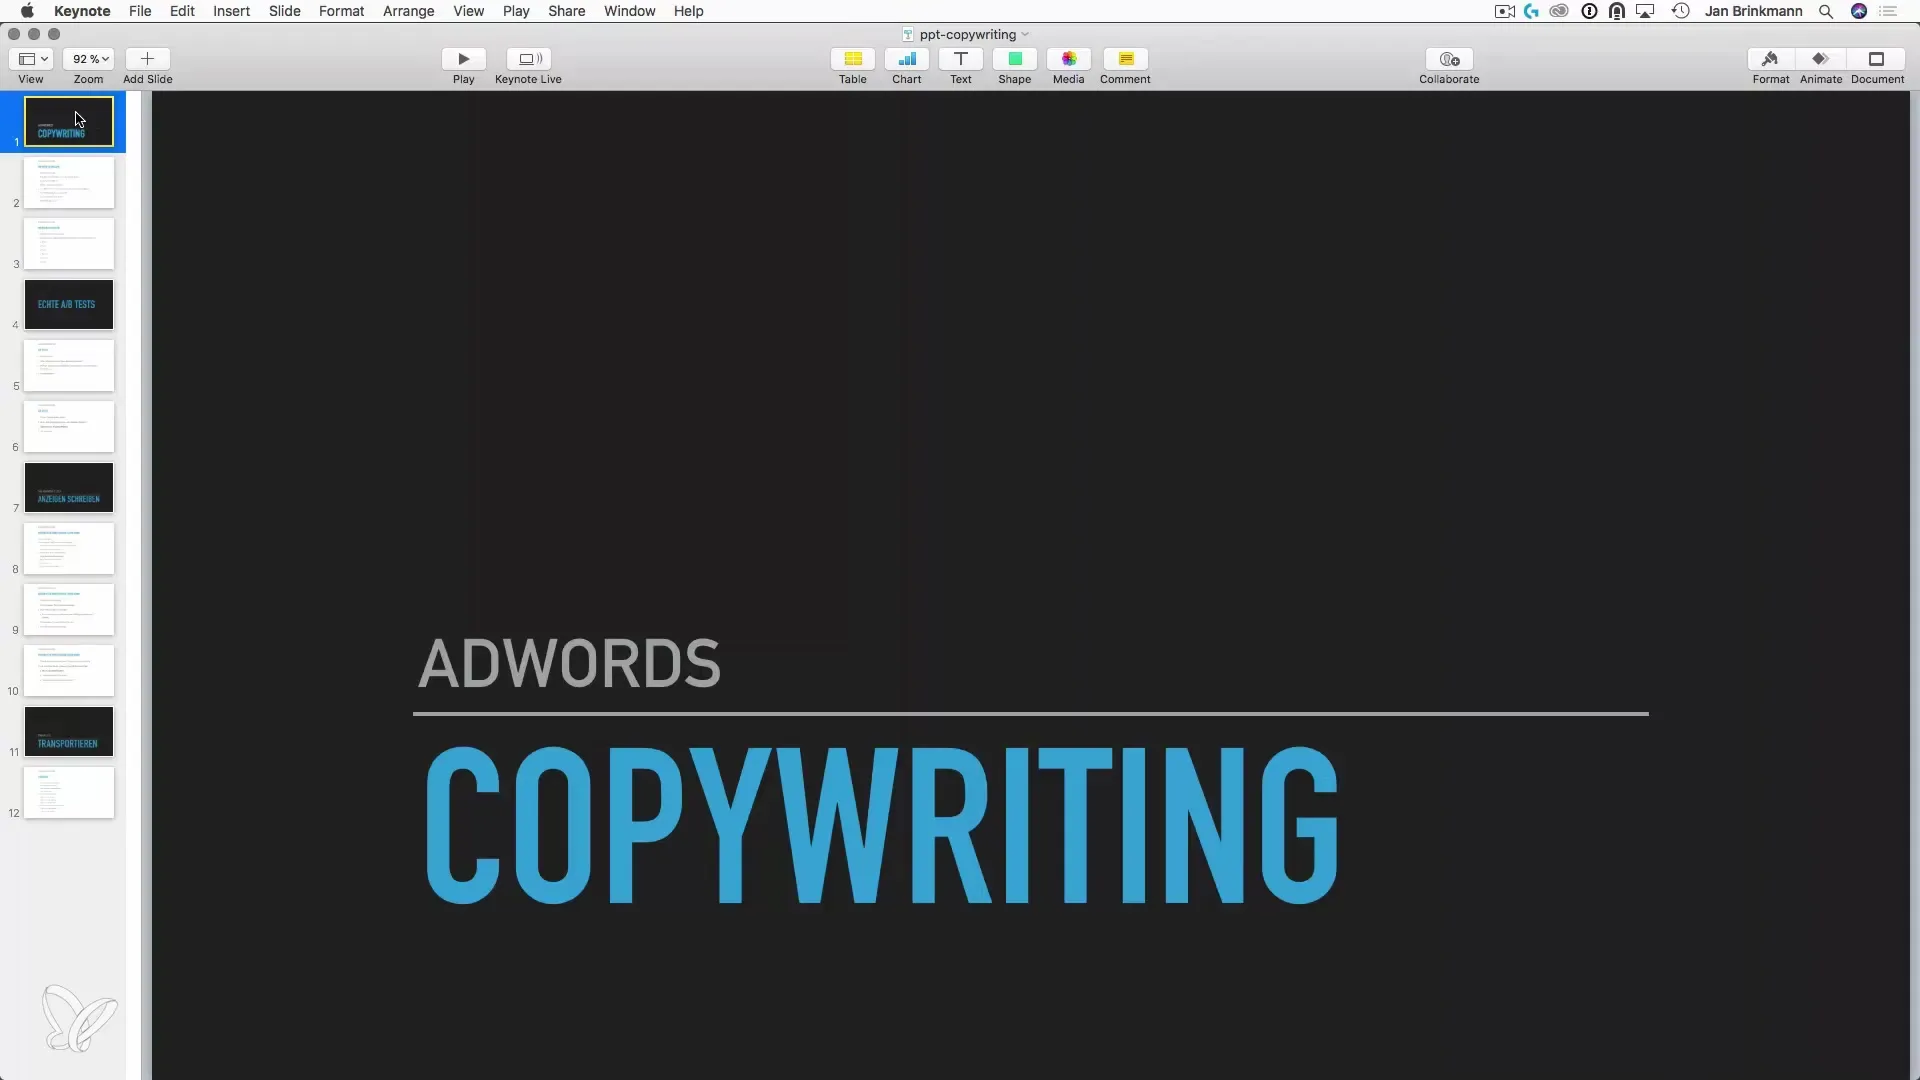
Task: Open Time Machine menu bar icon
Action: pos(1680,11)
